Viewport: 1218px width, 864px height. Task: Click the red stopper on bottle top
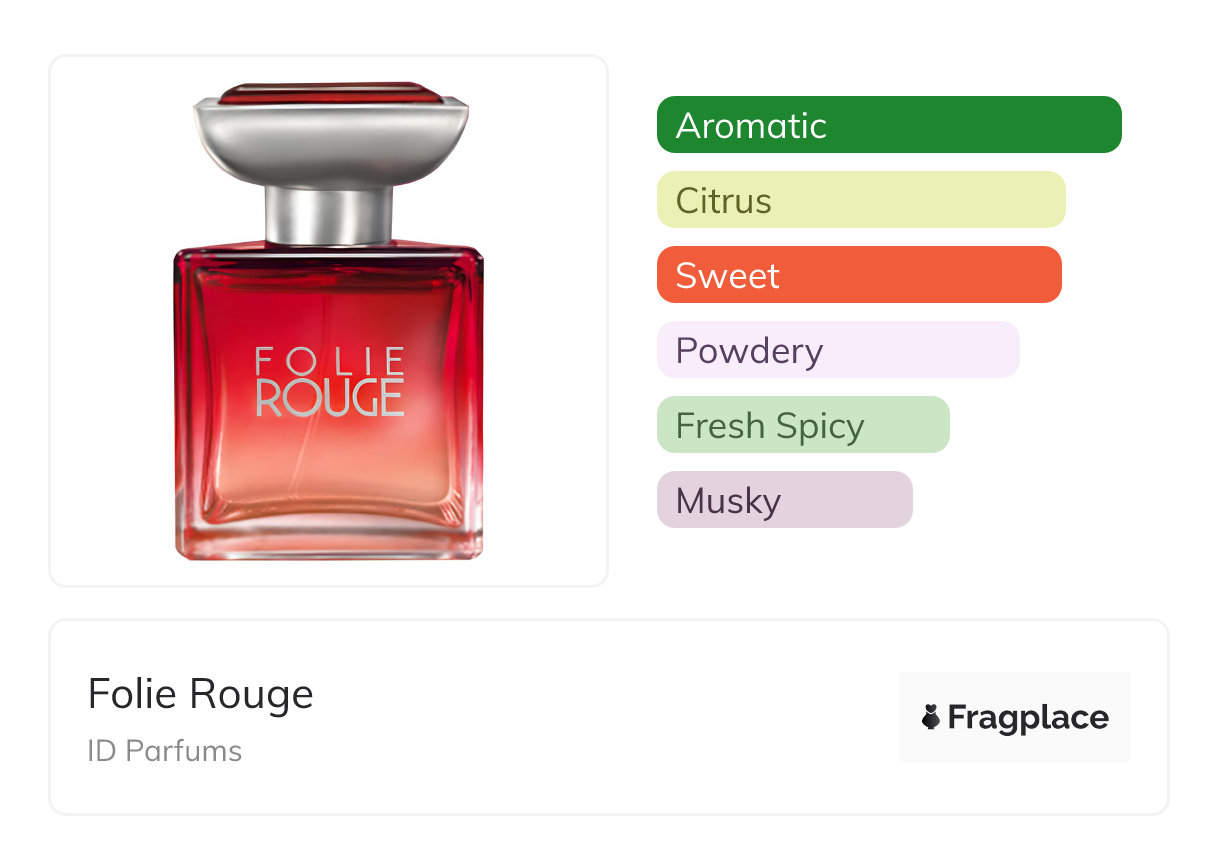(331, 92)
